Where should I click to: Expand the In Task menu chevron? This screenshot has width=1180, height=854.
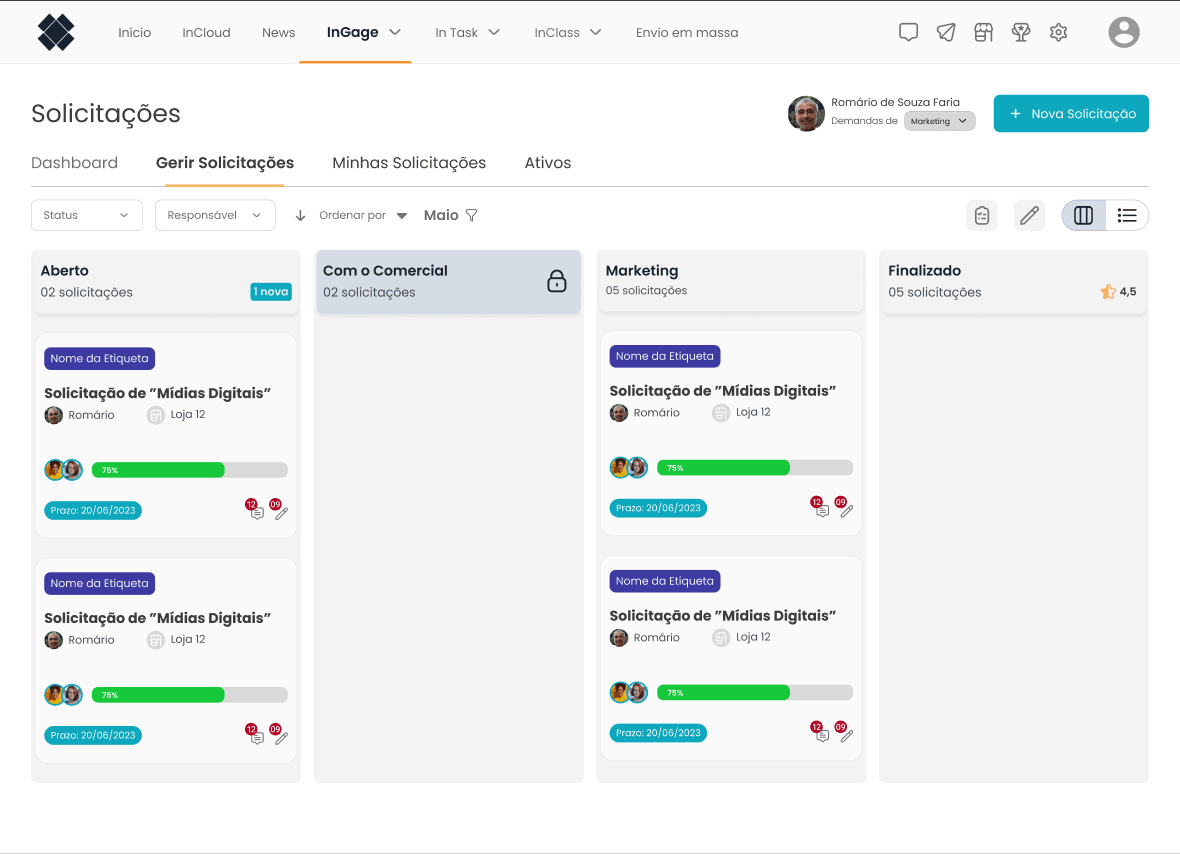[x=494, y=32]
